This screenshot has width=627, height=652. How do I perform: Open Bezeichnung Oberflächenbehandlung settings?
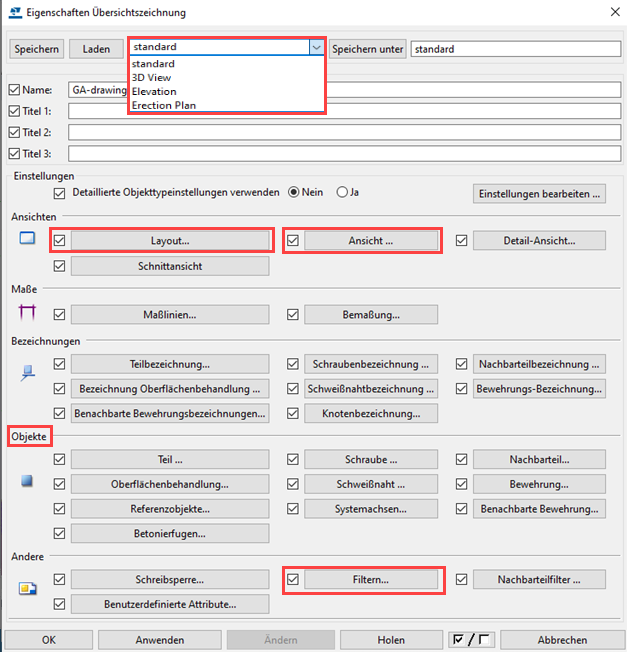pos(170,389)
